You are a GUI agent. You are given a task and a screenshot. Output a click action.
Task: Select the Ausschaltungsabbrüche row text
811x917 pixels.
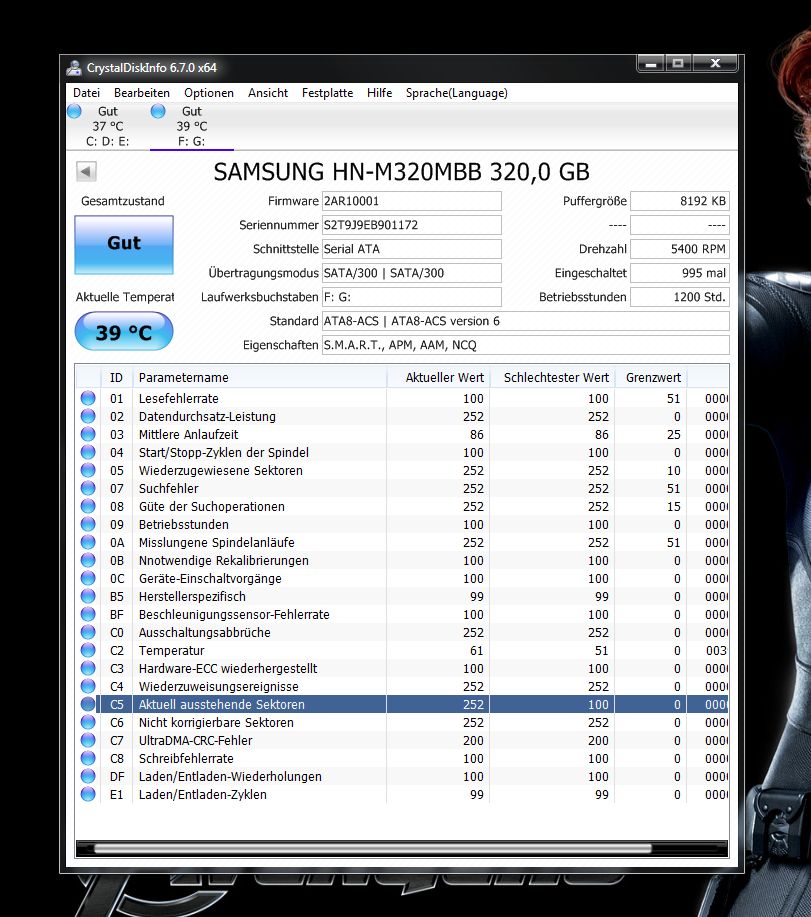[205, 633]
